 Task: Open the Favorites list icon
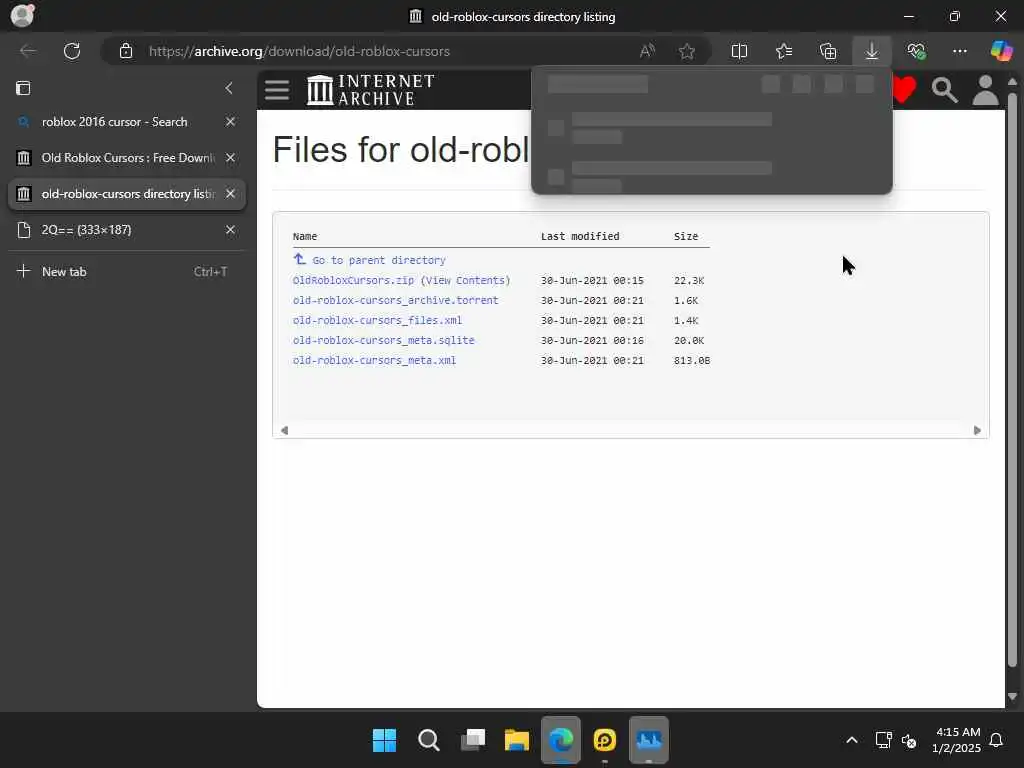click(x=784, y=51)
